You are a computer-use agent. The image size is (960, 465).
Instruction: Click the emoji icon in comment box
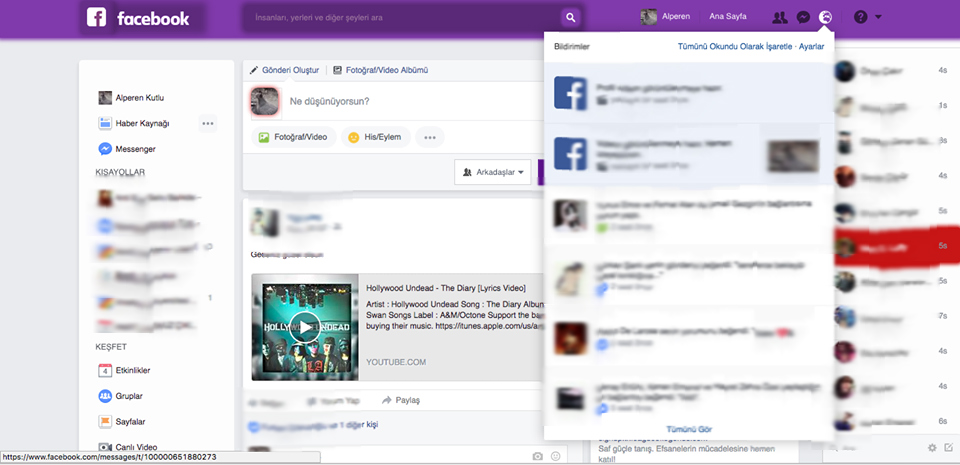coord(555,456)
